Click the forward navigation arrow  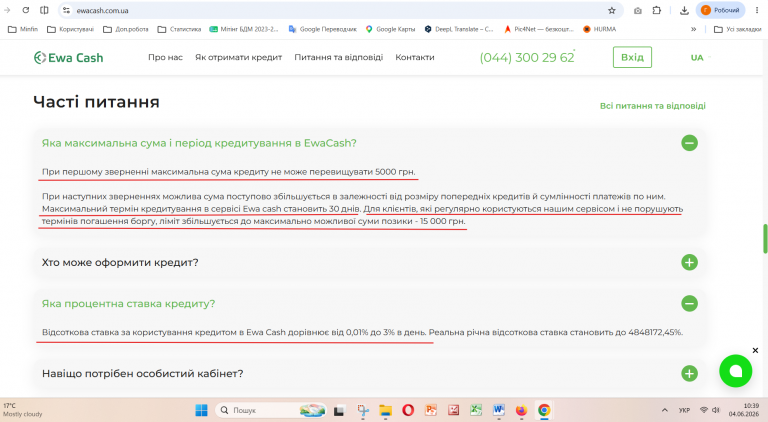[x=7, y=10]
